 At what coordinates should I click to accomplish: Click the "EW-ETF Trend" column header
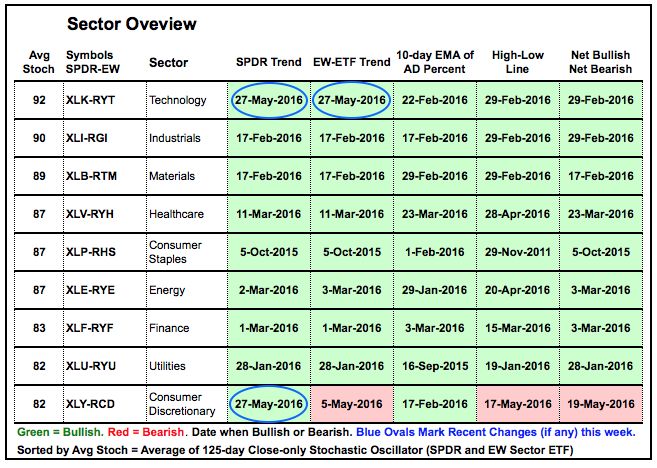(352, 62)
